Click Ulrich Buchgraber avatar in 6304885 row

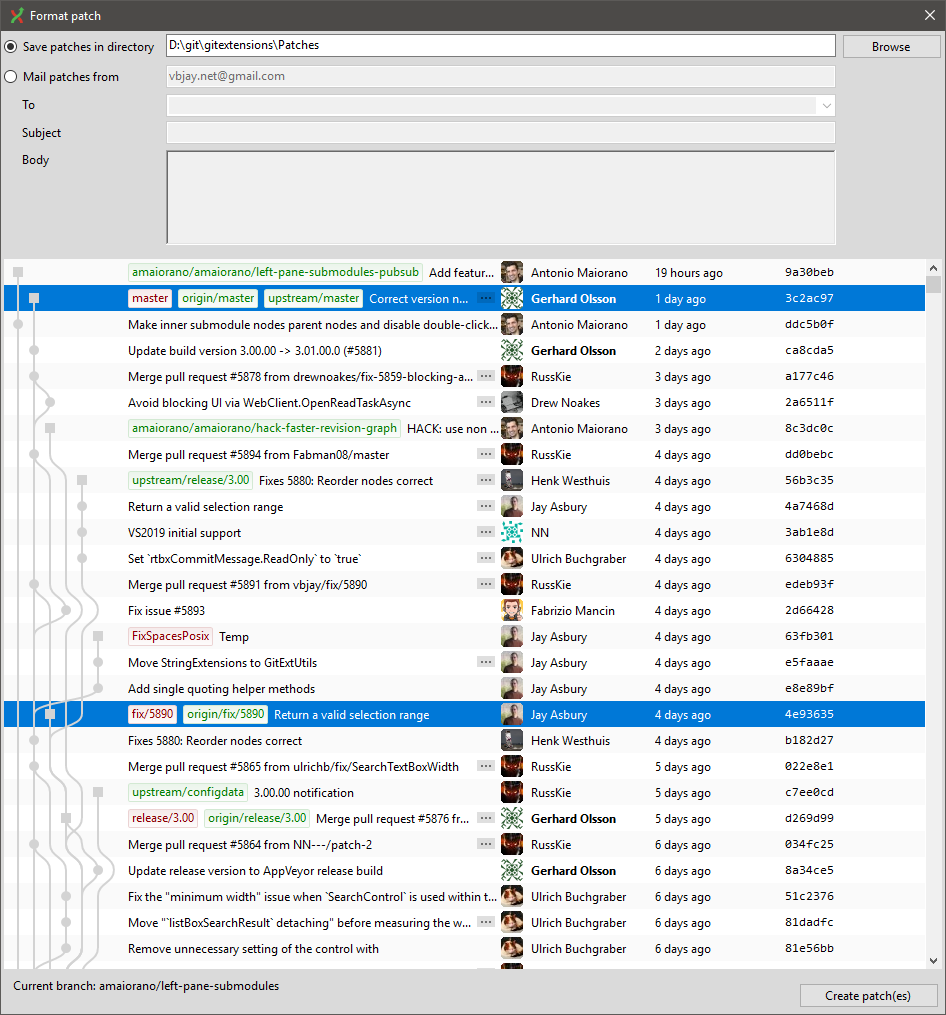(x=512, y=559)
